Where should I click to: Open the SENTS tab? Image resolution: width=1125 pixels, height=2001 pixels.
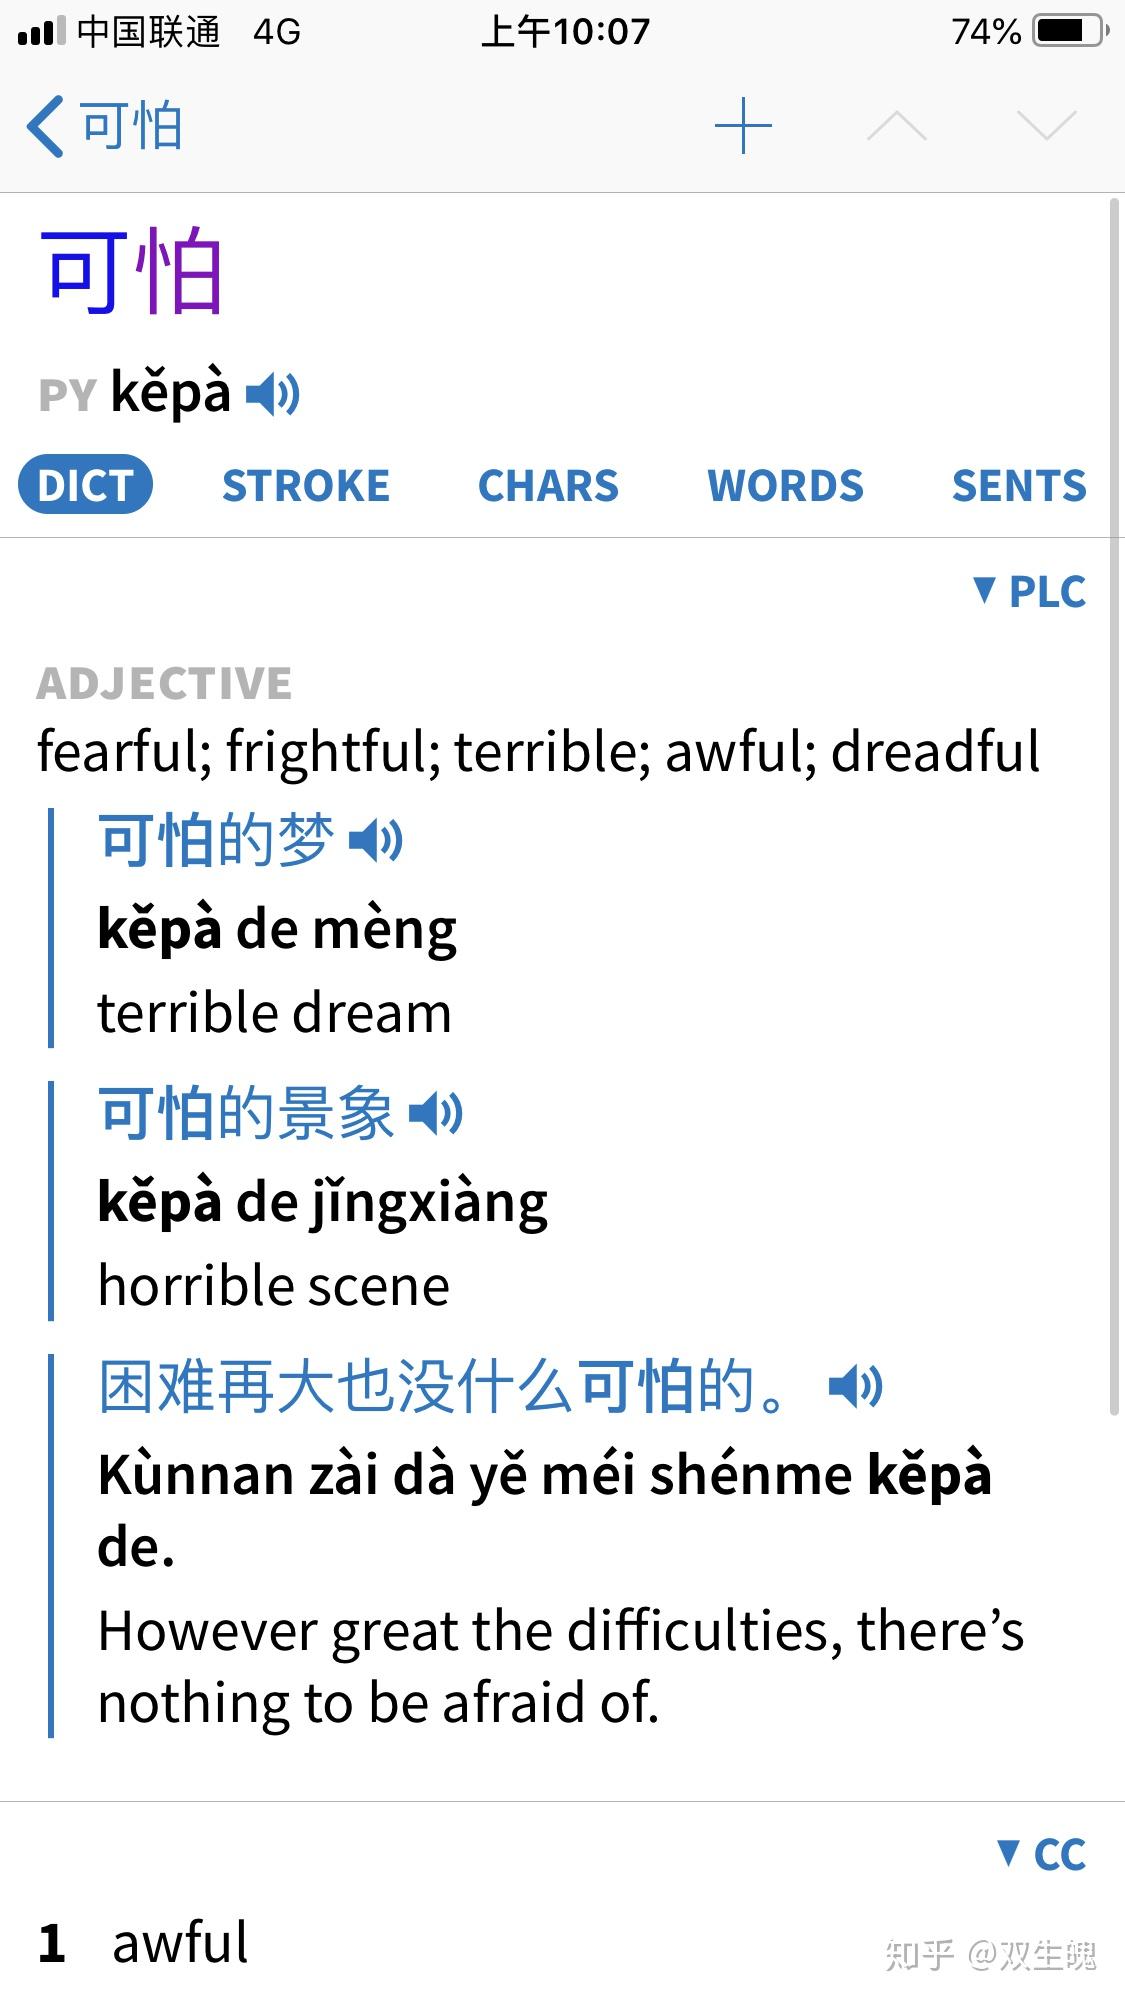(x=1019, y=486)
